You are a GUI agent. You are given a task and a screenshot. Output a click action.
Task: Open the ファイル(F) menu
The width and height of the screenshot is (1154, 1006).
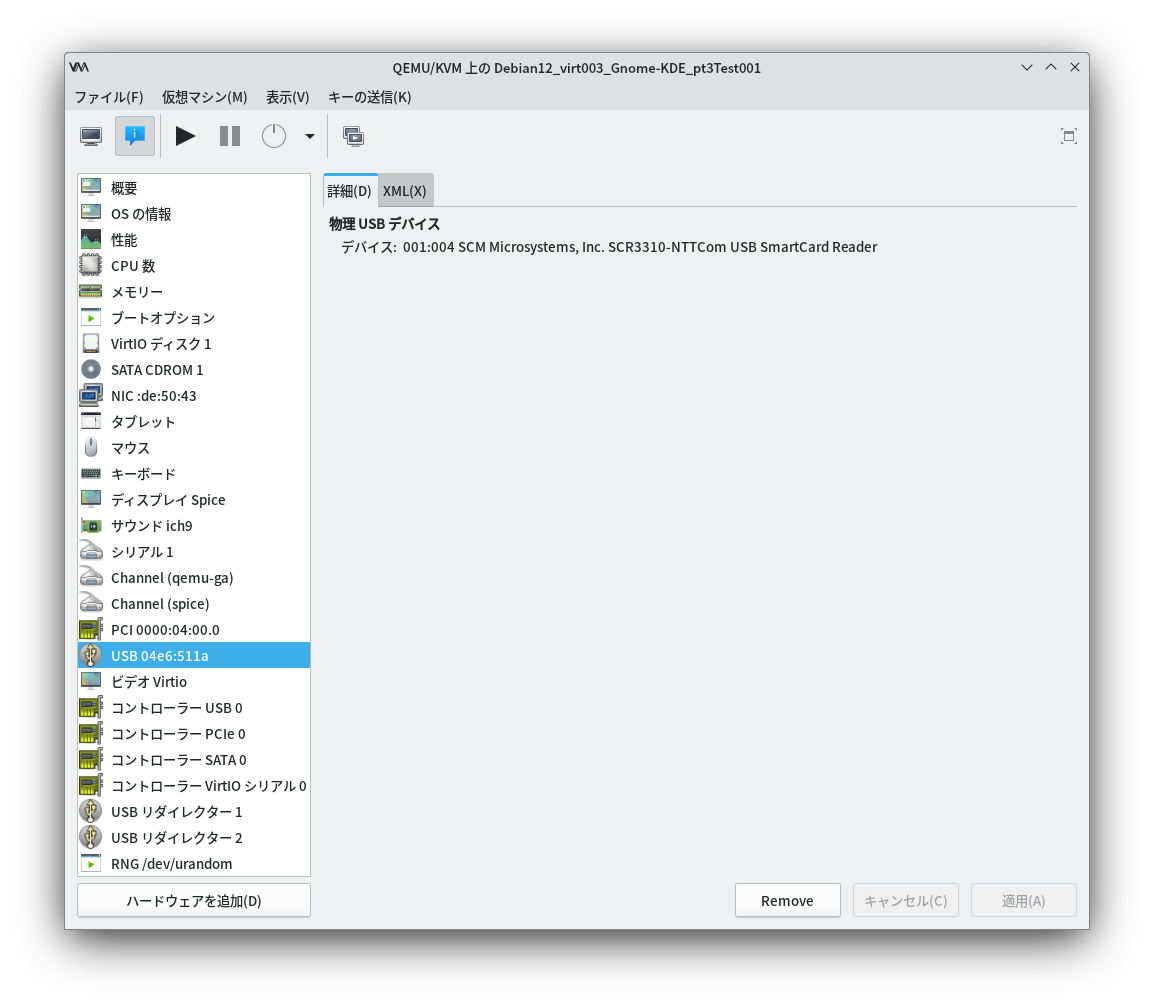pos(109,97)
